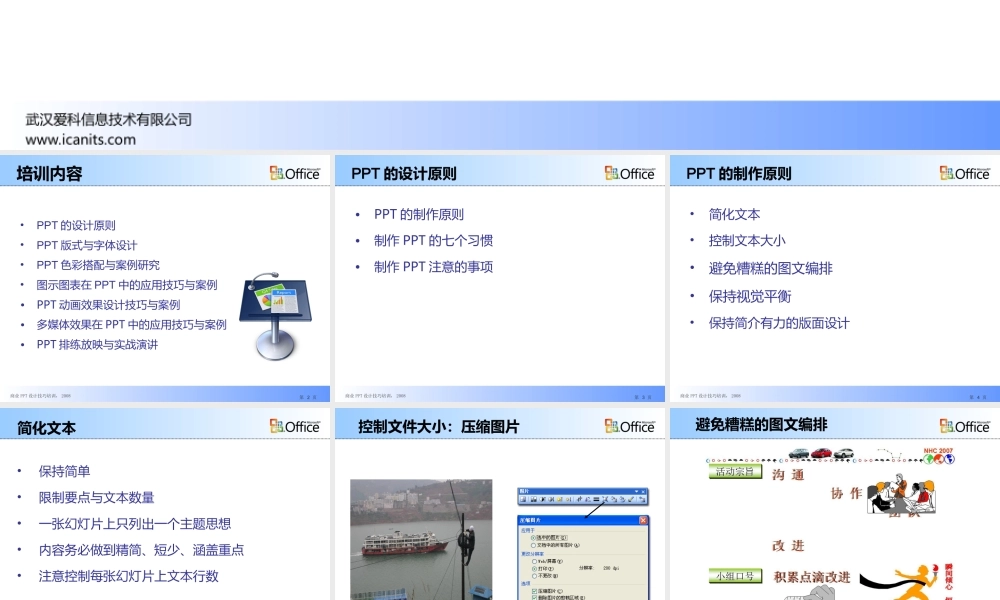The height and width of the screenshot is (600, 1000).
Task: Click the Office logo on 控制文件大小 slide
Action: click(629, 426)
